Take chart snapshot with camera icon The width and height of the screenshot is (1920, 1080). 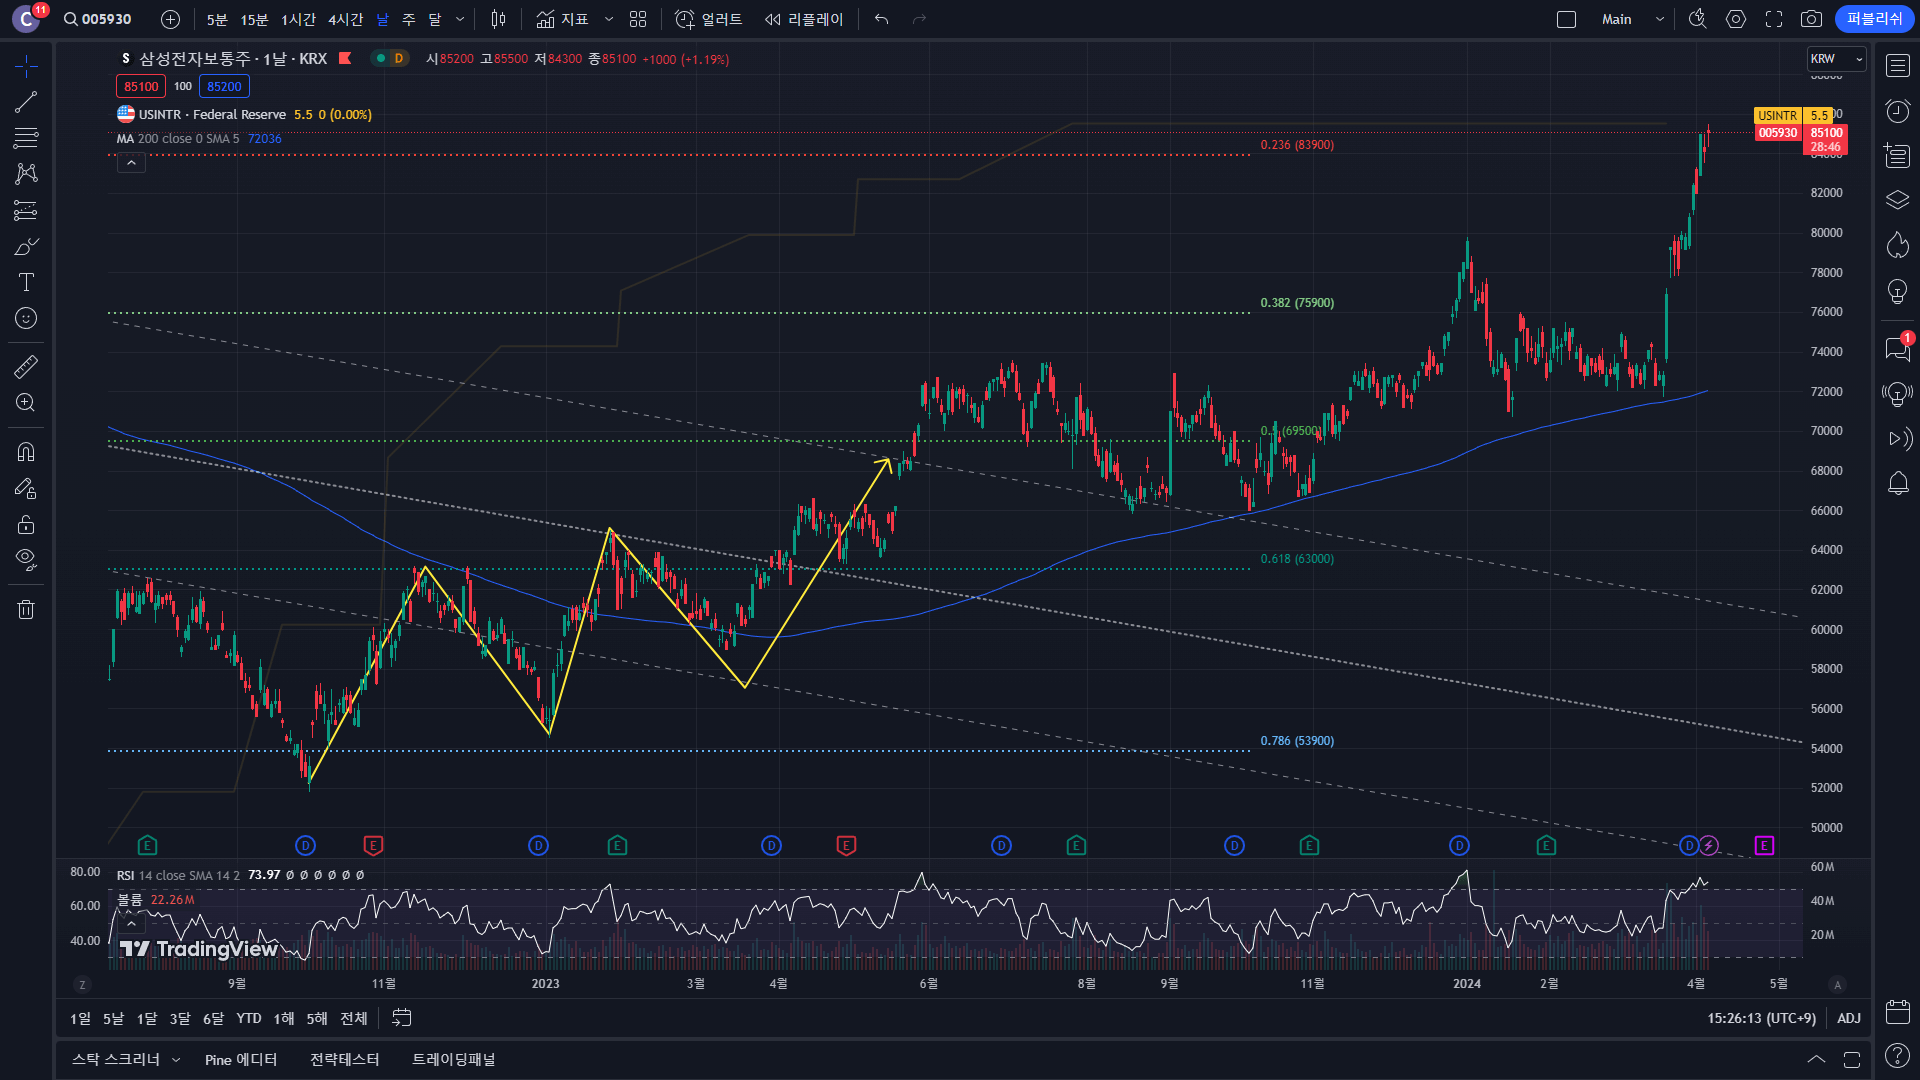(x=1811, y=19)
